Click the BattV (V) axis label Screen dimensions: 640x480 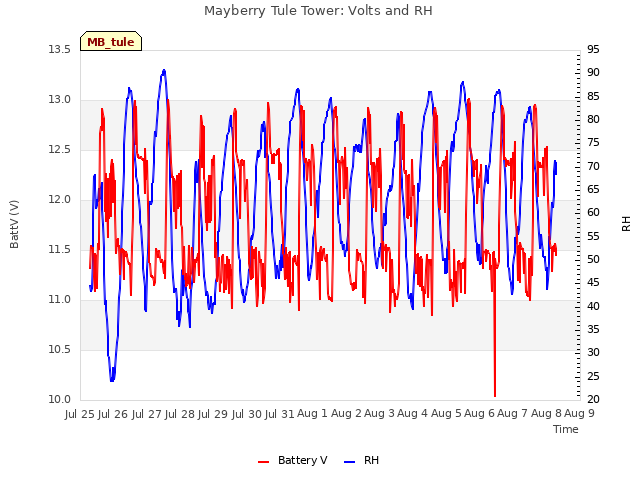tap(14, 224)
